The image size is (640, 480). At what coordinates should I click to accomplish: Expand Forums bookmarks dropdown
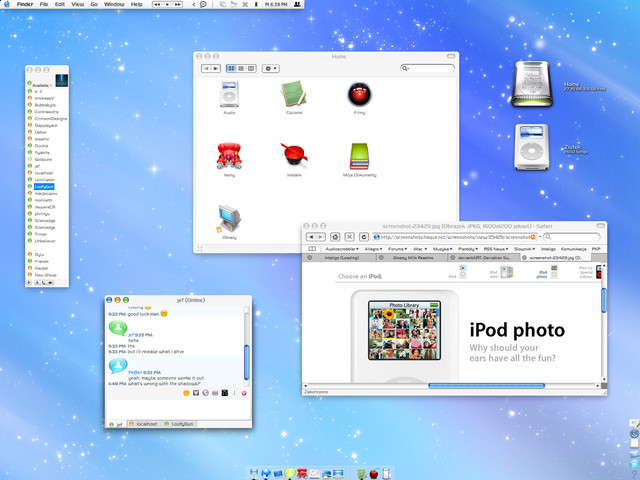(x=398, y=249)
